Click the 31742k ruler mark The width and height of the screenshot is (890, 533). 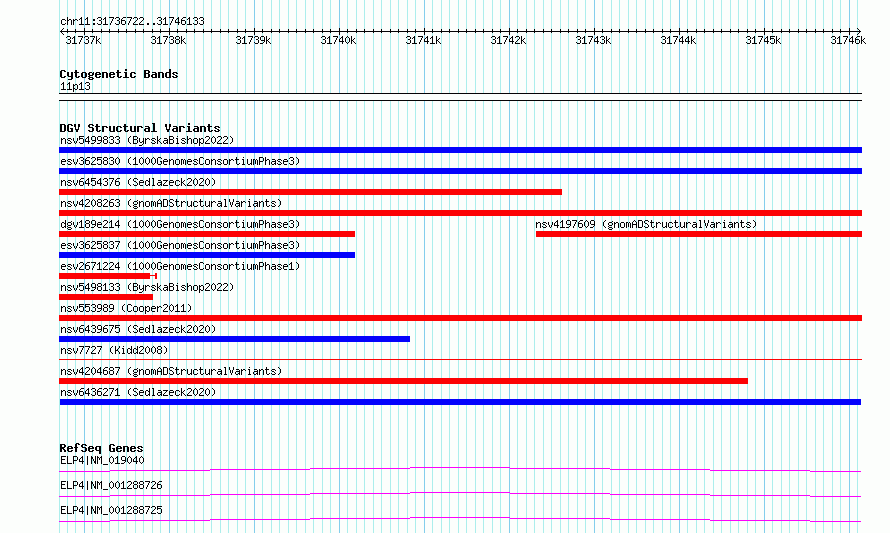[508, 40]
